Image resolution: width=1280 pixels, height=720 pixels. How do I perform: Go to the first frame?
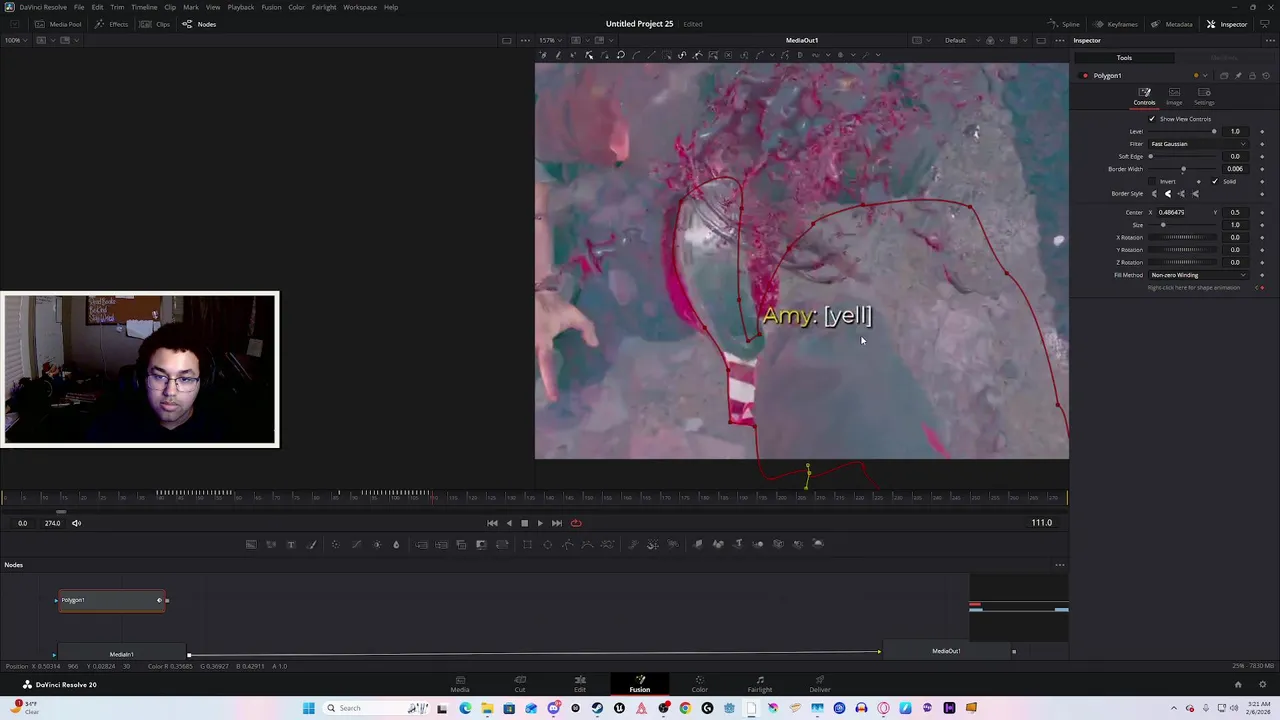[492, 523]
